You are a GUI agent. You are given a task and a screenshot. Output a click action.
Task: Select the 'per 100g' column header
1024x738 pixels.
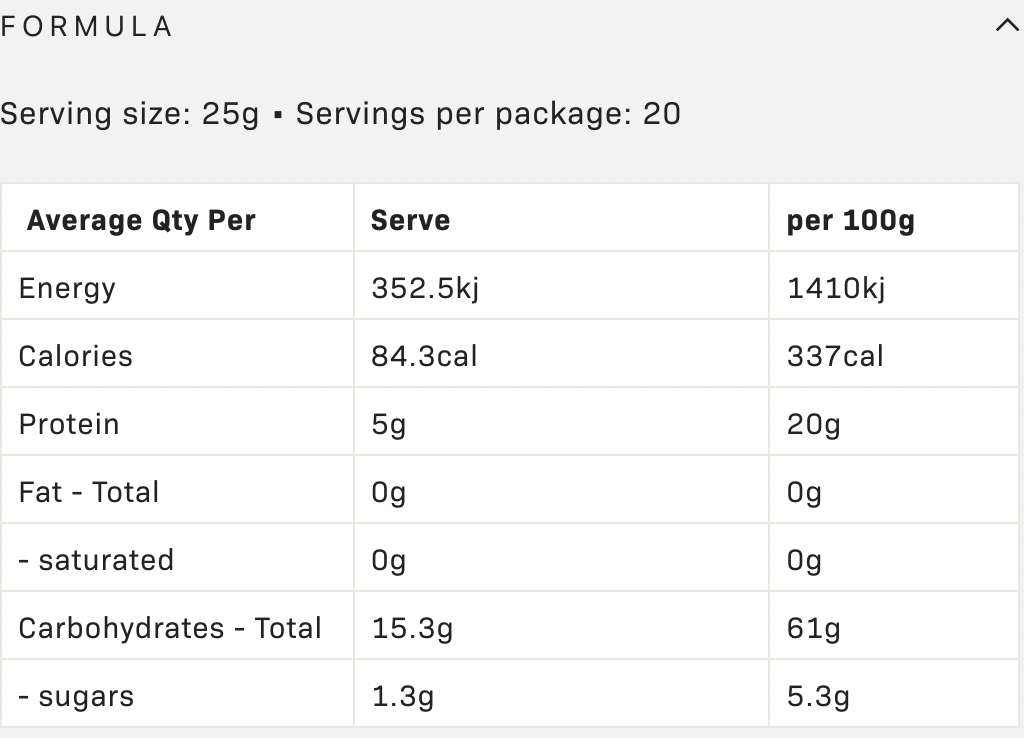pos(850,220)
